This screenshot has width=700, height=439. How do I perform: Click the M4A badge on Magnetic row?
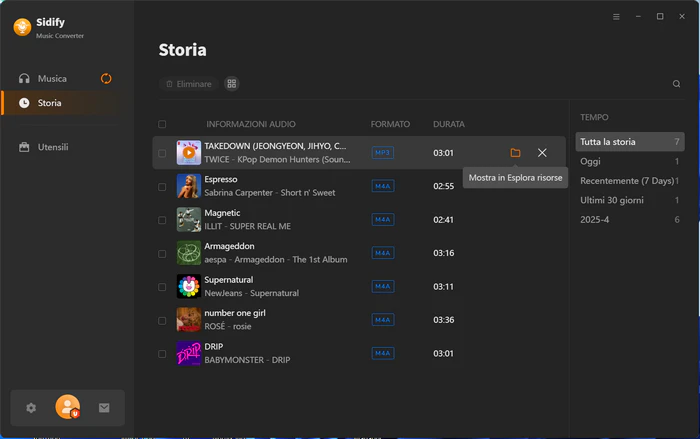point(383,220)
